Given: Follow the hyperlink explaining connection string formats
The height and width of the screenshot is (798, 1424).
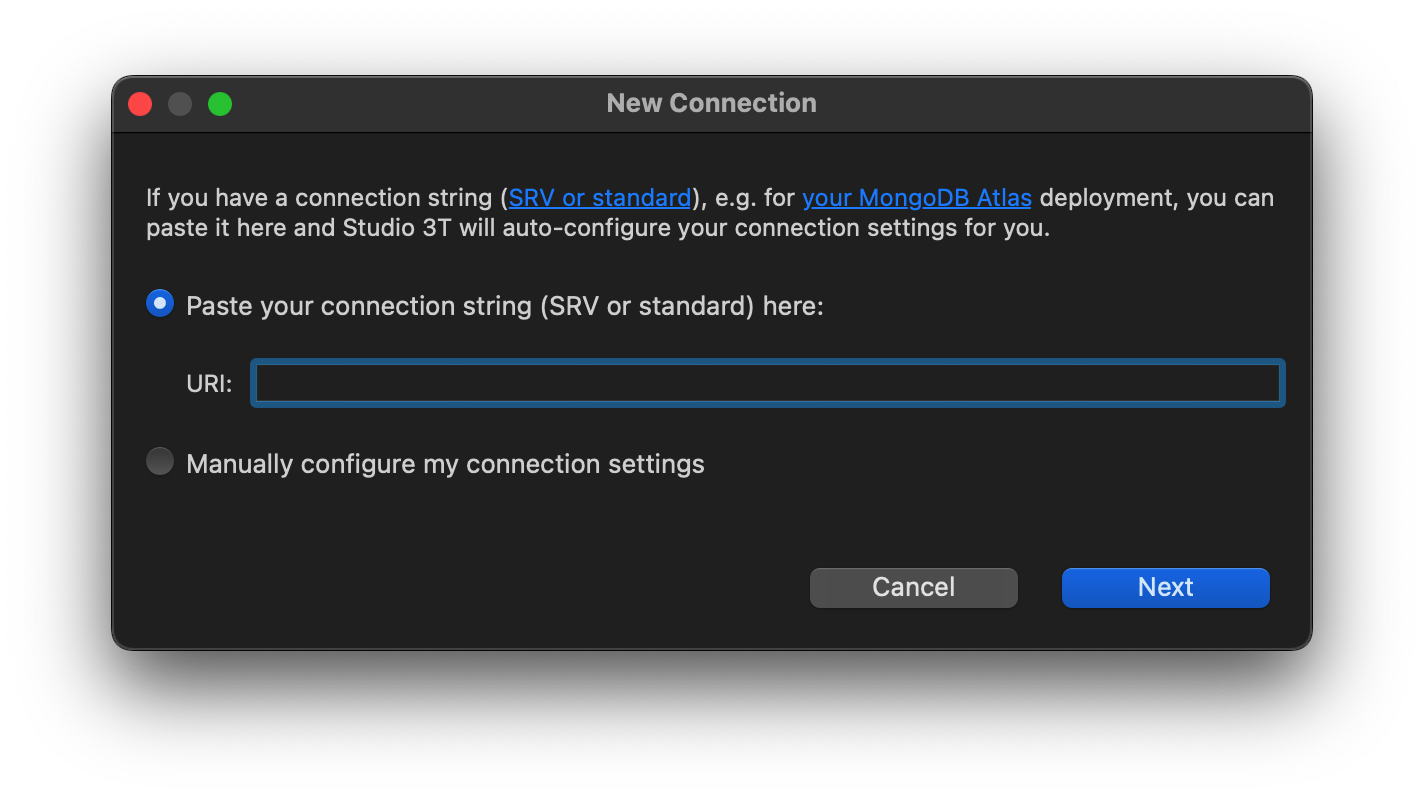Looking at the screenshot, I should tap(598, 197).
